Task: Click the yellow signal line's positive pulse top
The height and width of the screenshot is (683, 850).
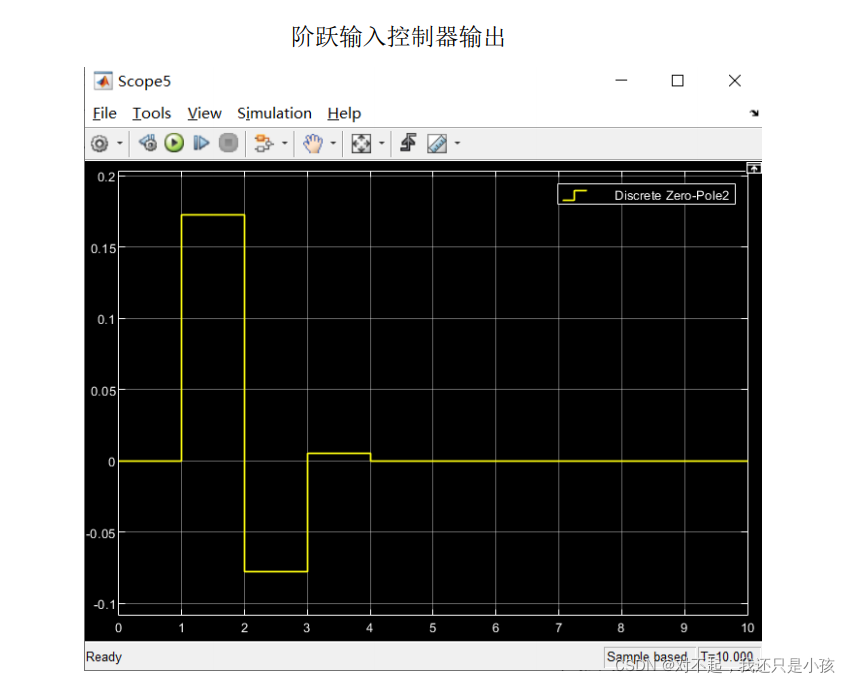Action: pos(213,215)
